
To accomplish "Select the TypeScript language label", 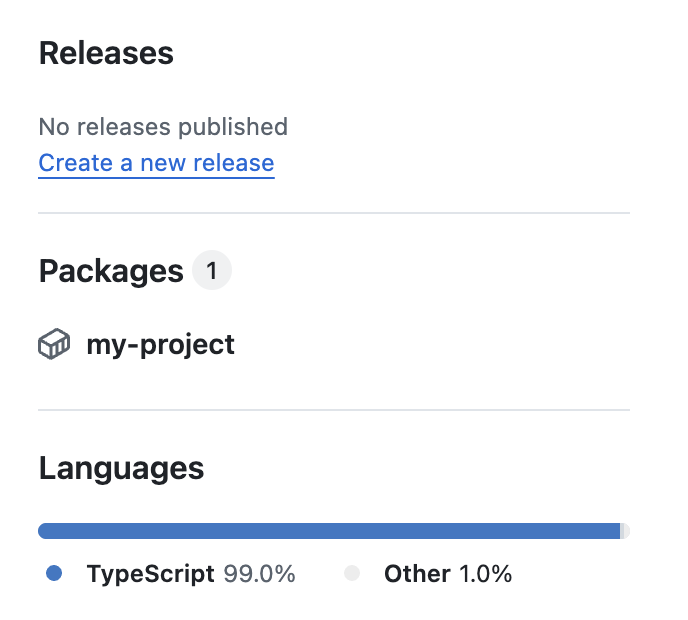I will click(x=150, y=573).
